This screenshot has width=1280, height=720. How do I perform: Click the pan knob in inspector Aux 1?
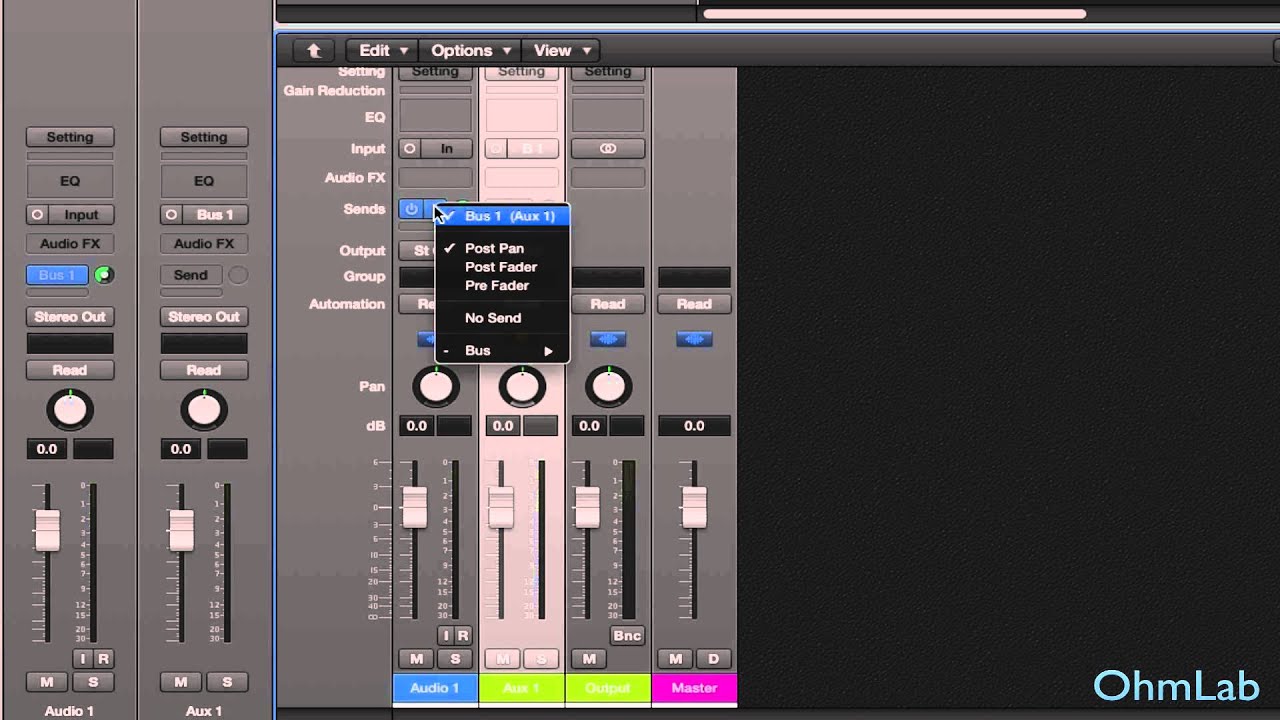tap(204, 410)
